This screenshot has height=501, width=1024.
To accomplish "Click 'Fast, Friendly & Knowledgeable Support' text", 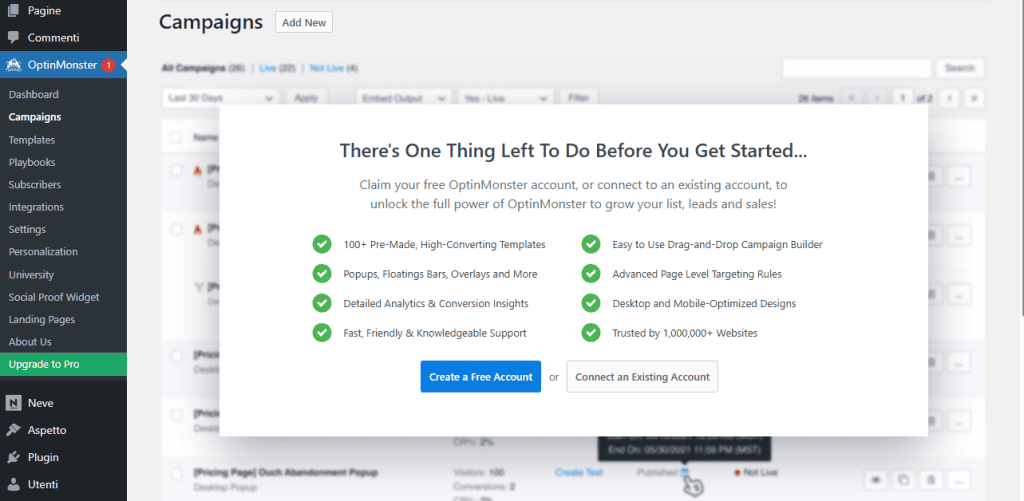I will point(435,333).
